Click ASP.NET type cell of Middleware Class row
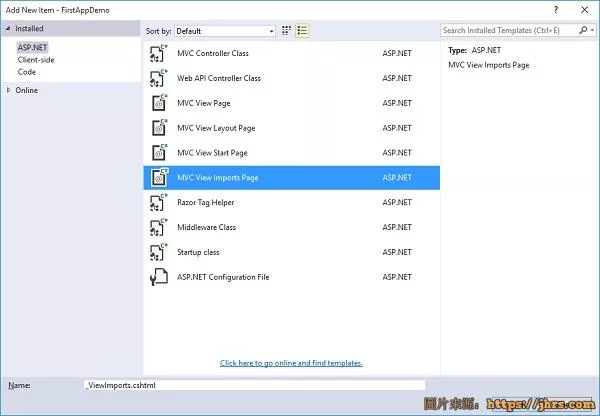Image resolution: width=600 pixels, height=416 pixels. pyautogui.click(x=397, y=227)
